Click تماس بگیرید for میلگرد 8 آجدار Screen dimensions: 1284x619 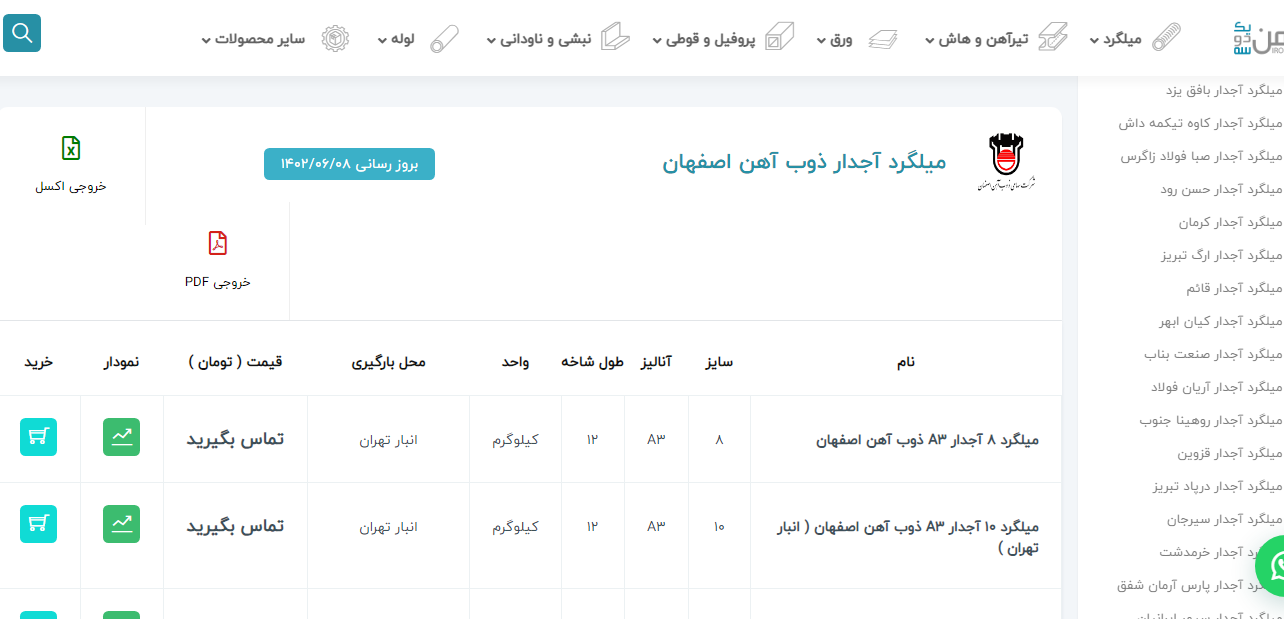(x=235, y=439)
